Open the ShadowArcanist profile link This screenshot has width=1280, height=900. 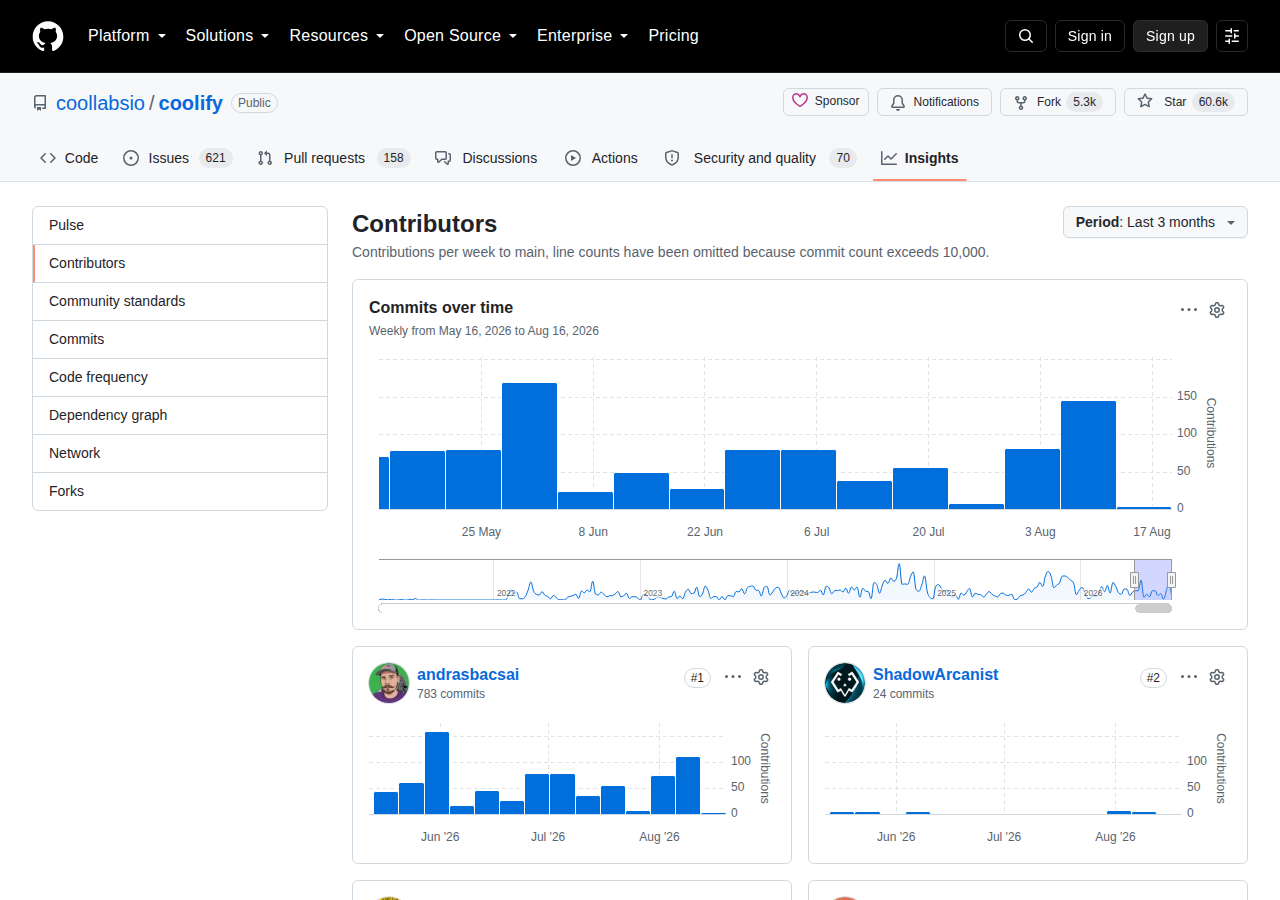(935, 675)
